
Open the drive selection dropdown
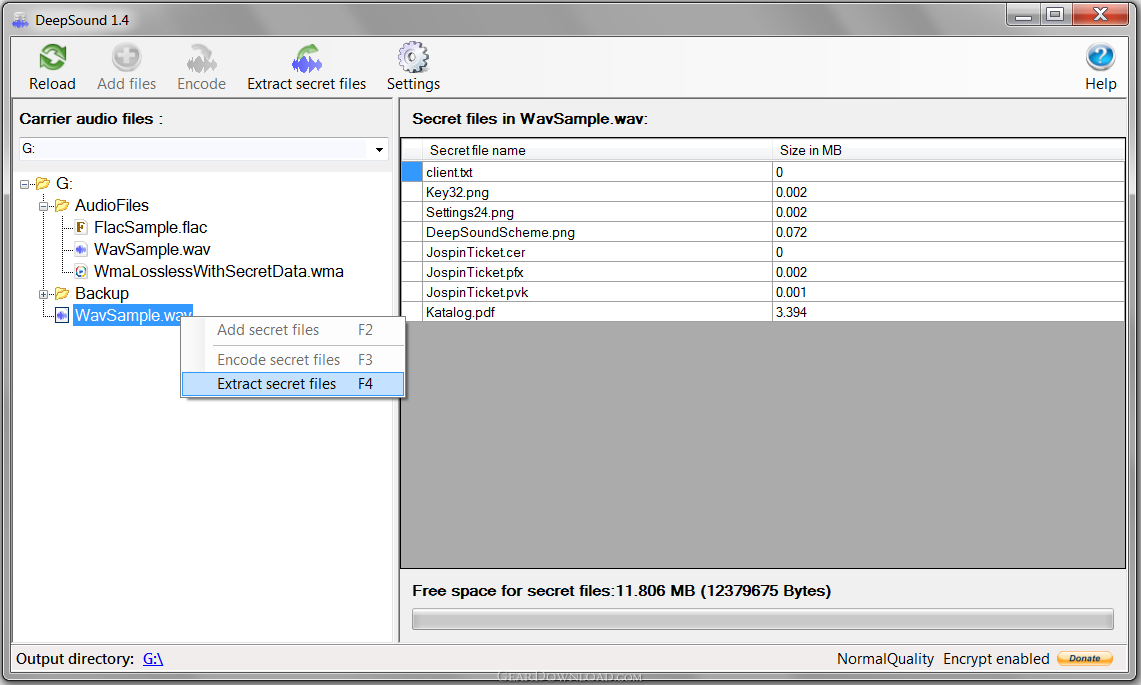click(x=380, y=150)
